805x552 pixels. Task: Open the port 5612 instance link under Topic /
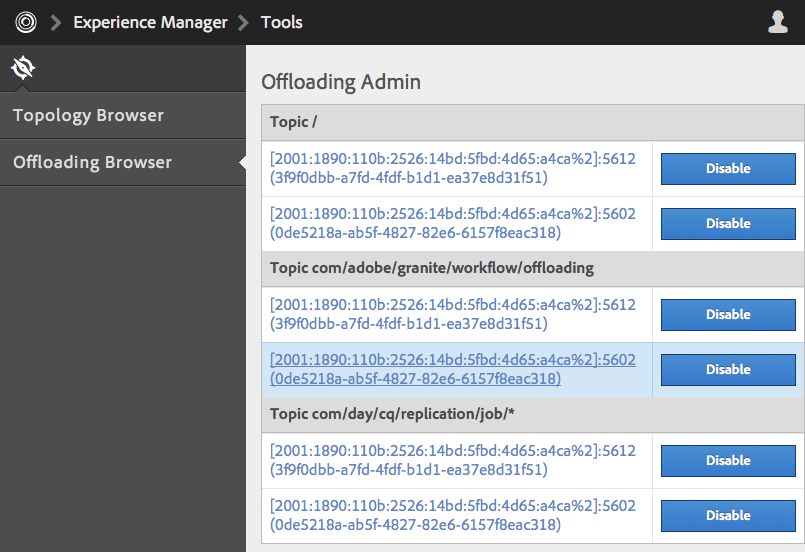point(452,169)
